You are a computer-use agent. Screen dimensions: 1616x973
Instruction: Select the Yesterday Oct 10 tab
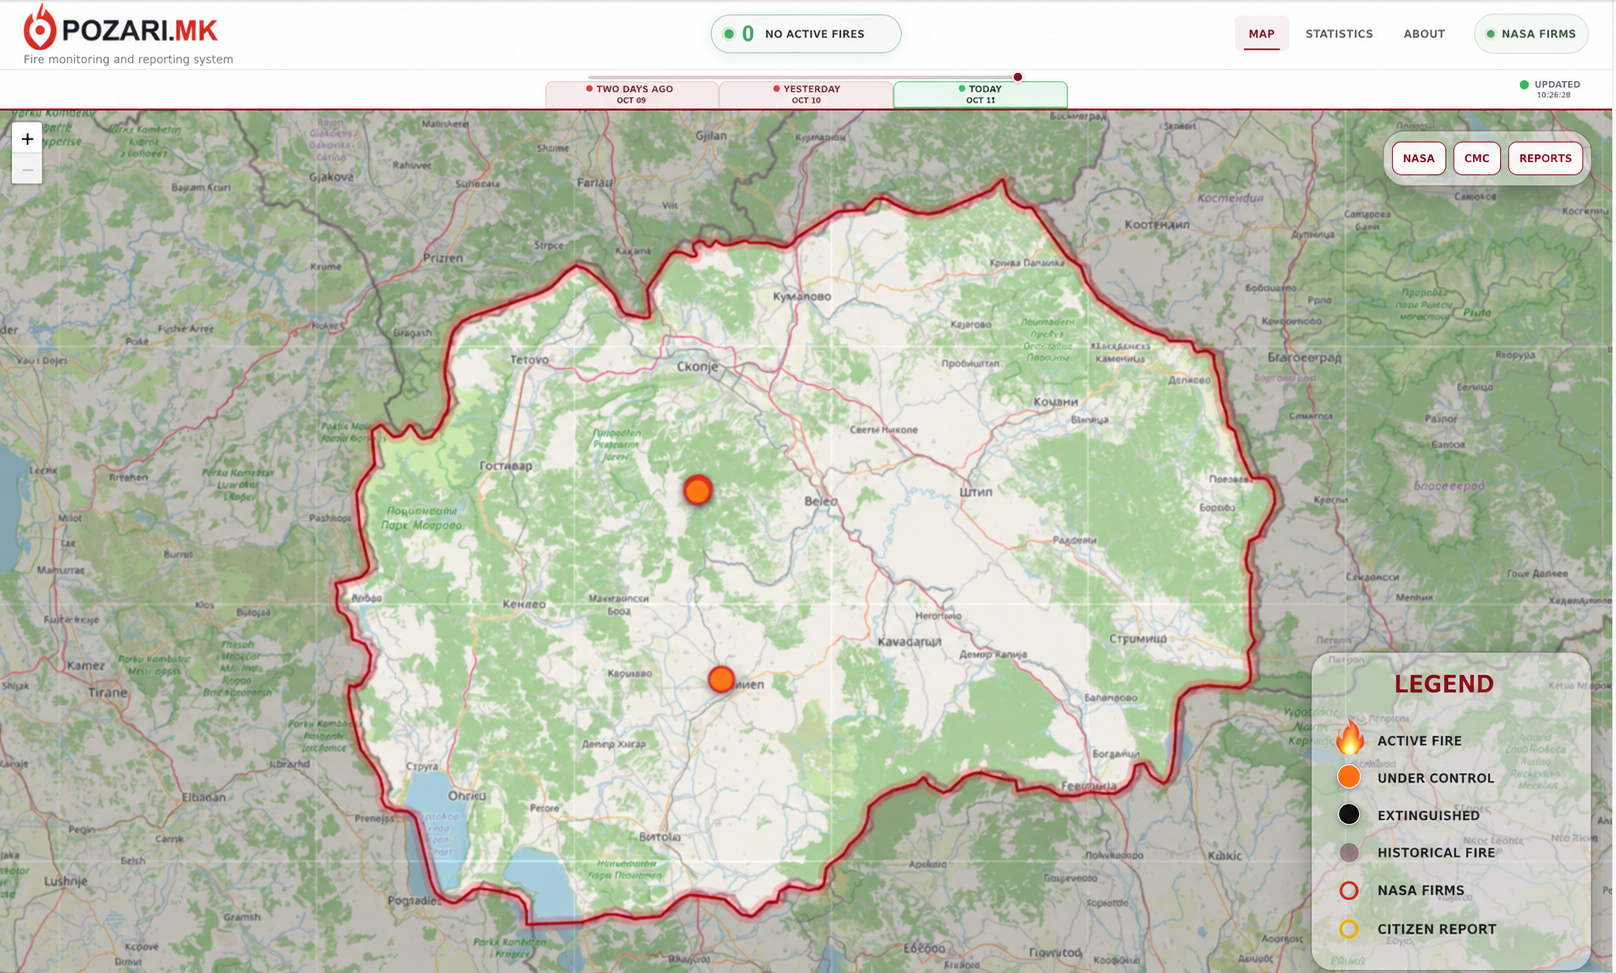806,94
